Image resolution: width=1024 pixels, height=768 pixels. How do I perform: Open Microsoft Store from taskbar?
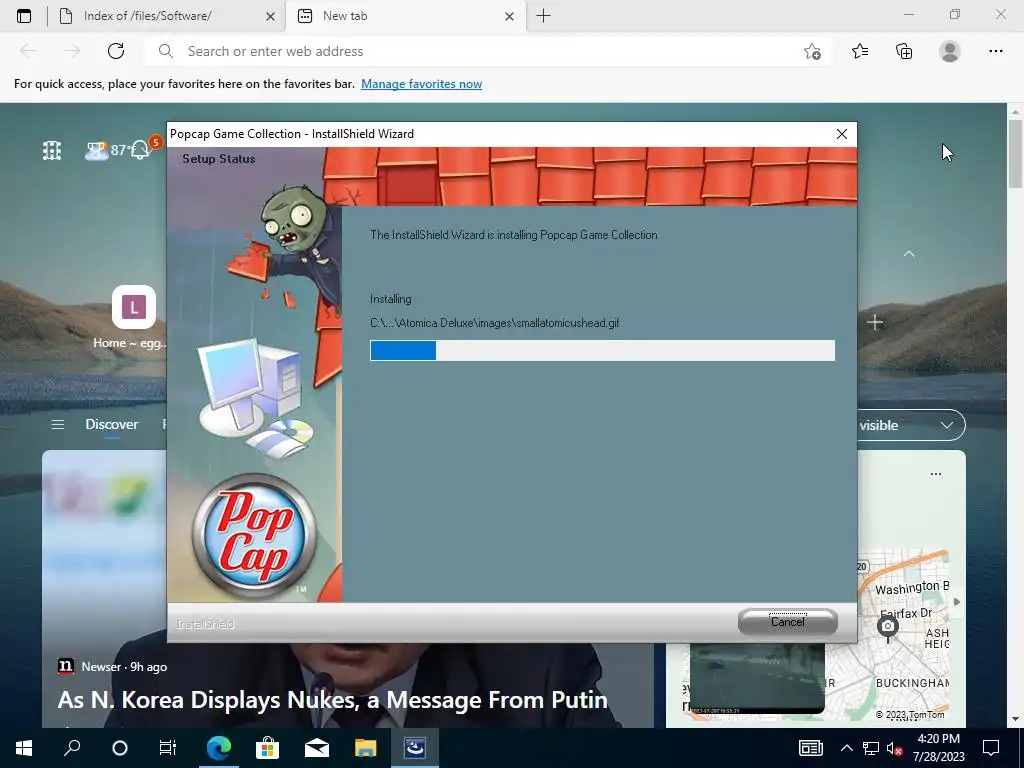[267, 748]
